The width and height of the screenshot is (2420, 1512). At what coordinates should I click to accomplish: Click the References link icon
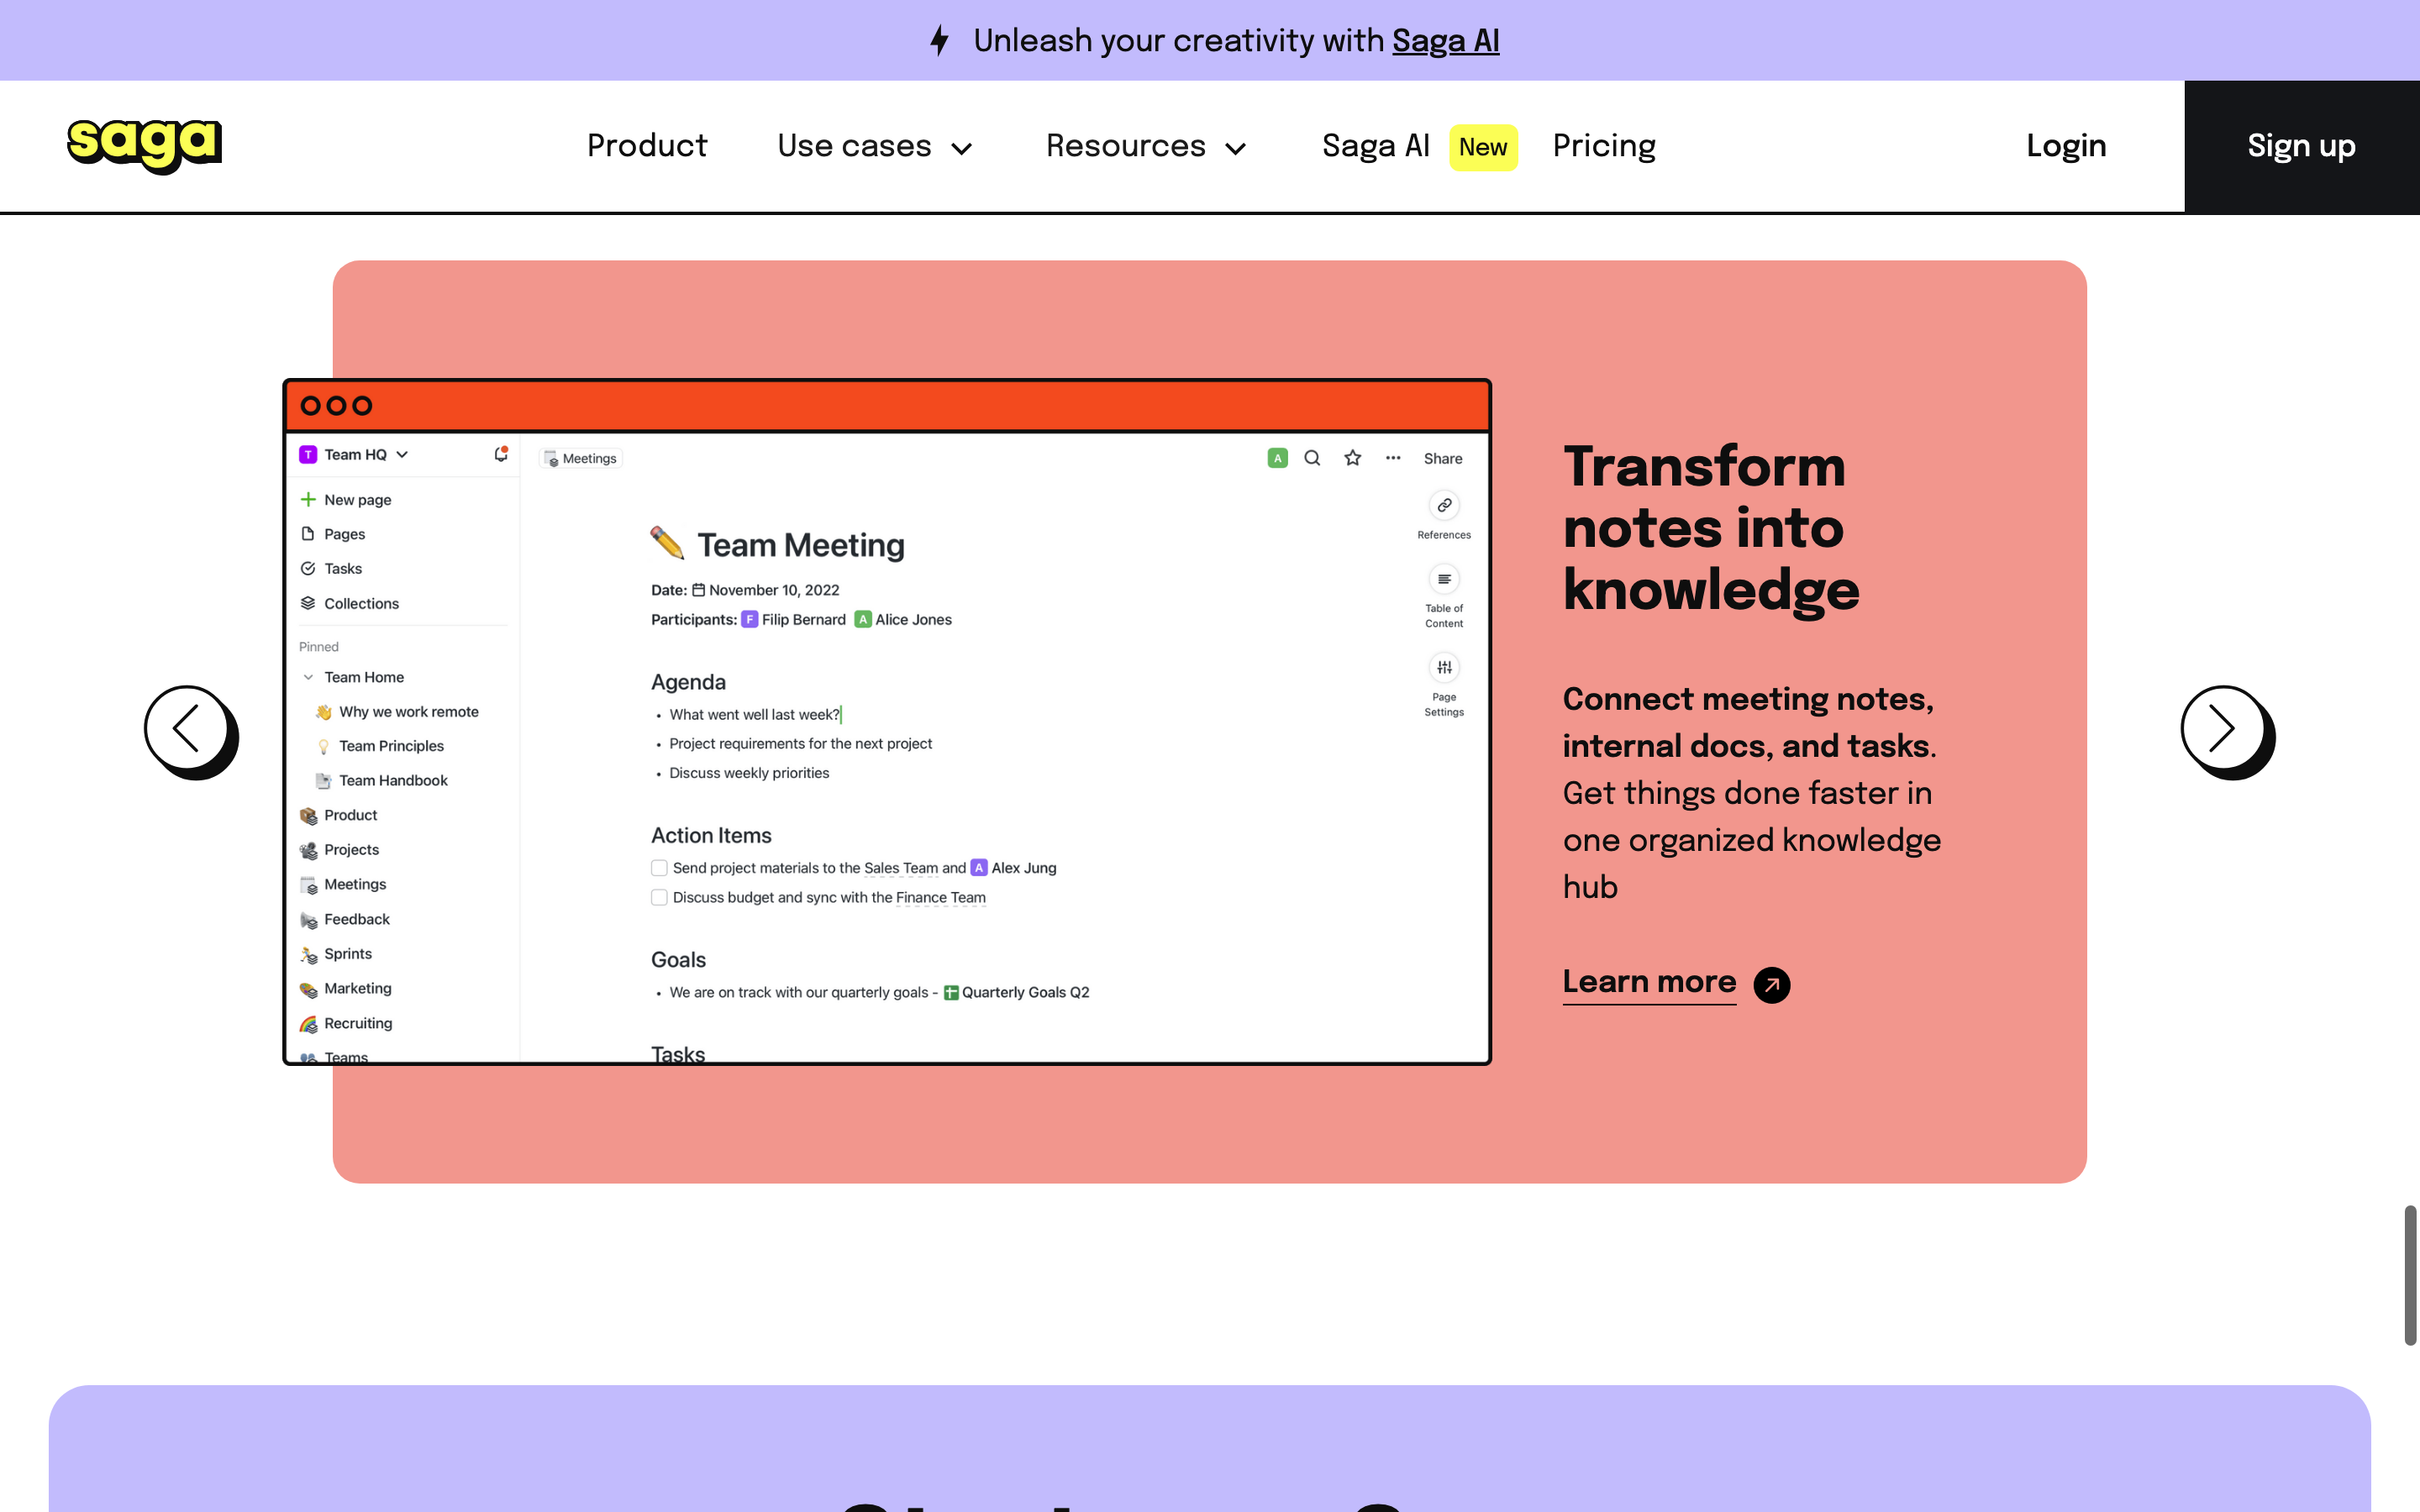(x=1444, y=506)
